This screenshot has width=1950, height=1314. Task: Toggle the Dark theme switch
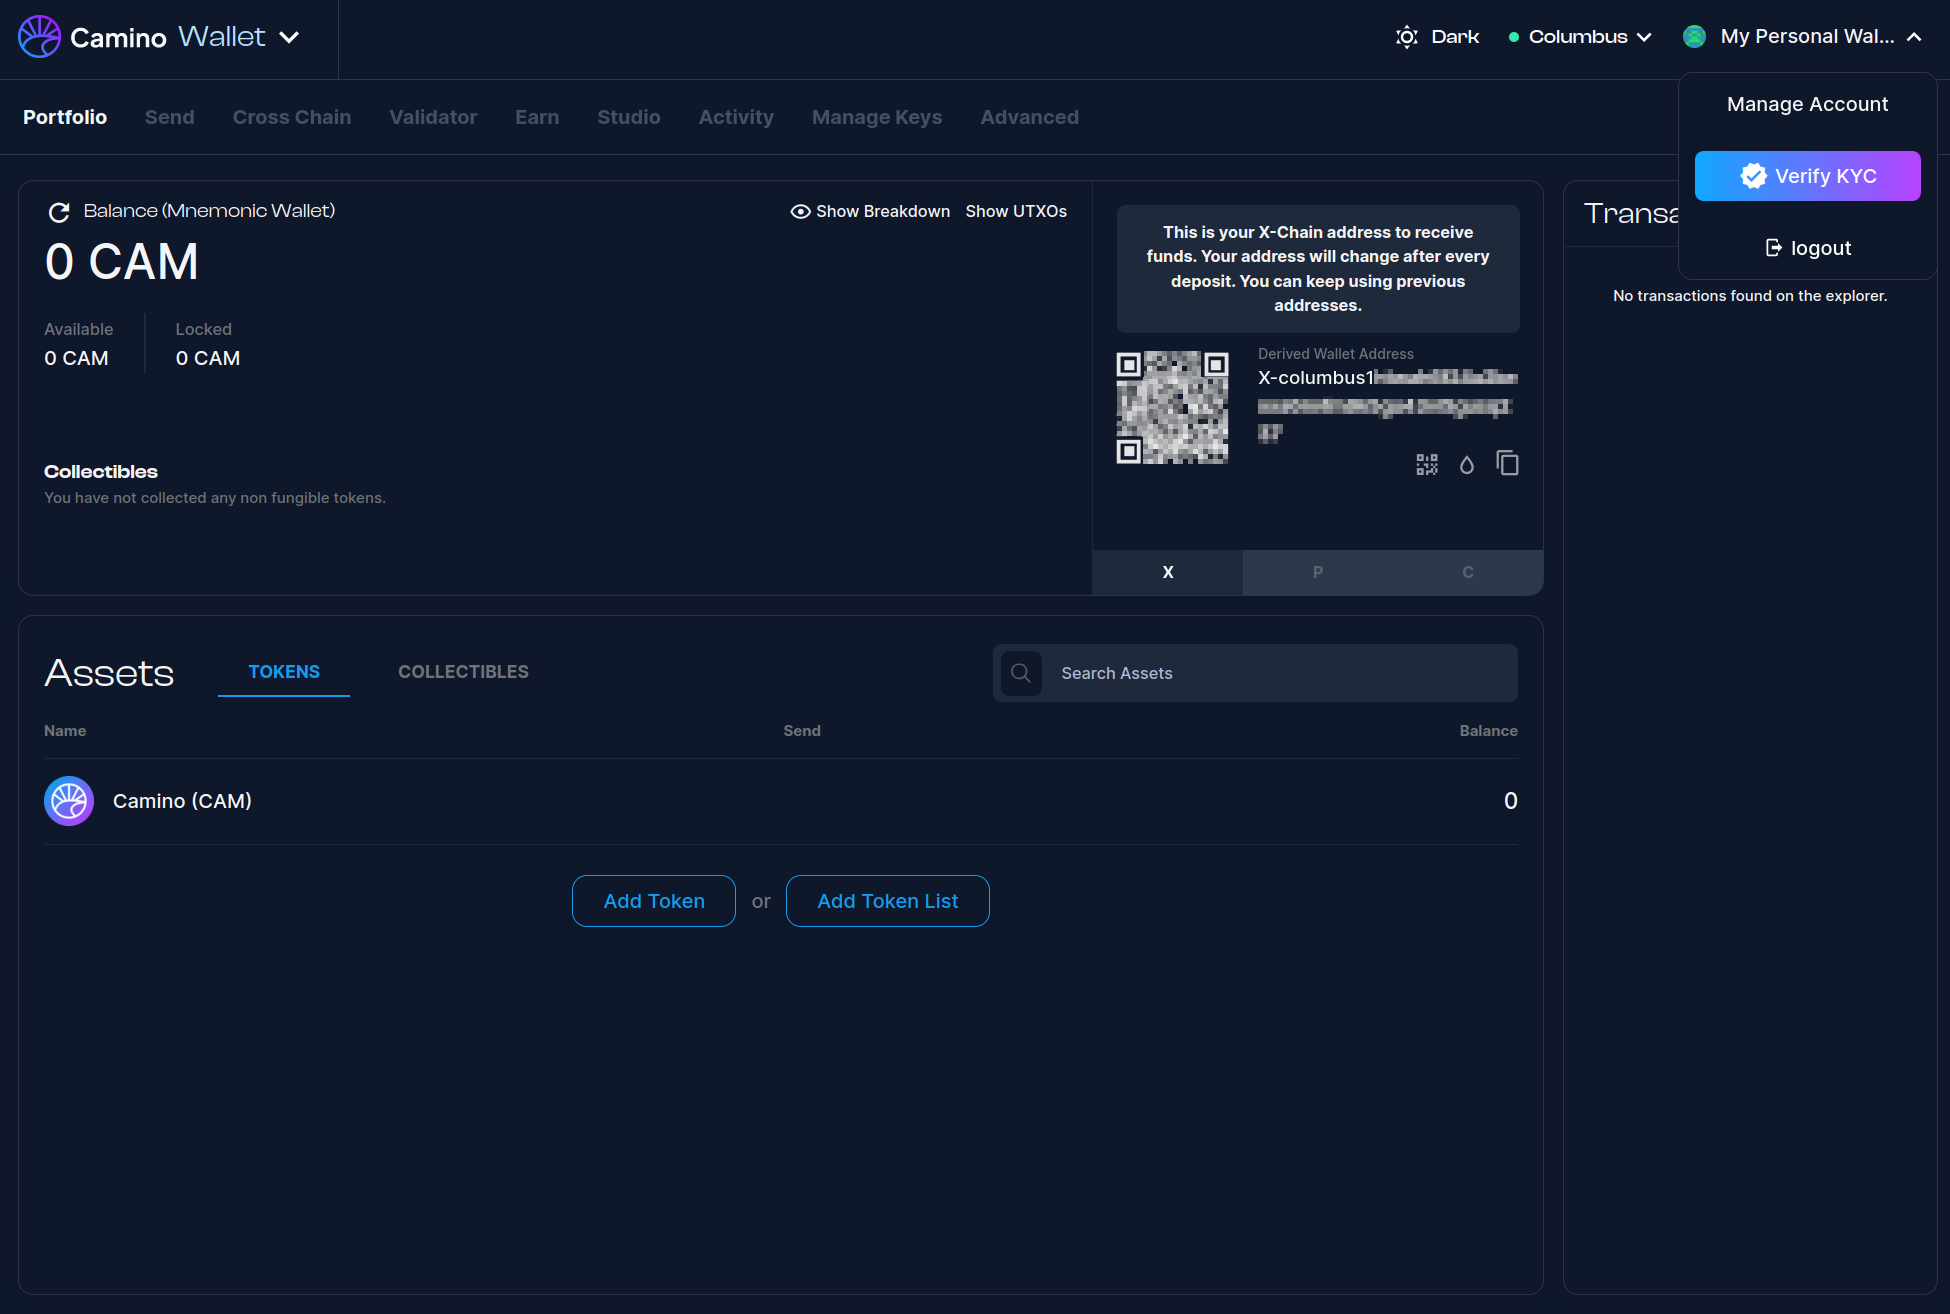pyautogui.click(x=1438, y=37)
